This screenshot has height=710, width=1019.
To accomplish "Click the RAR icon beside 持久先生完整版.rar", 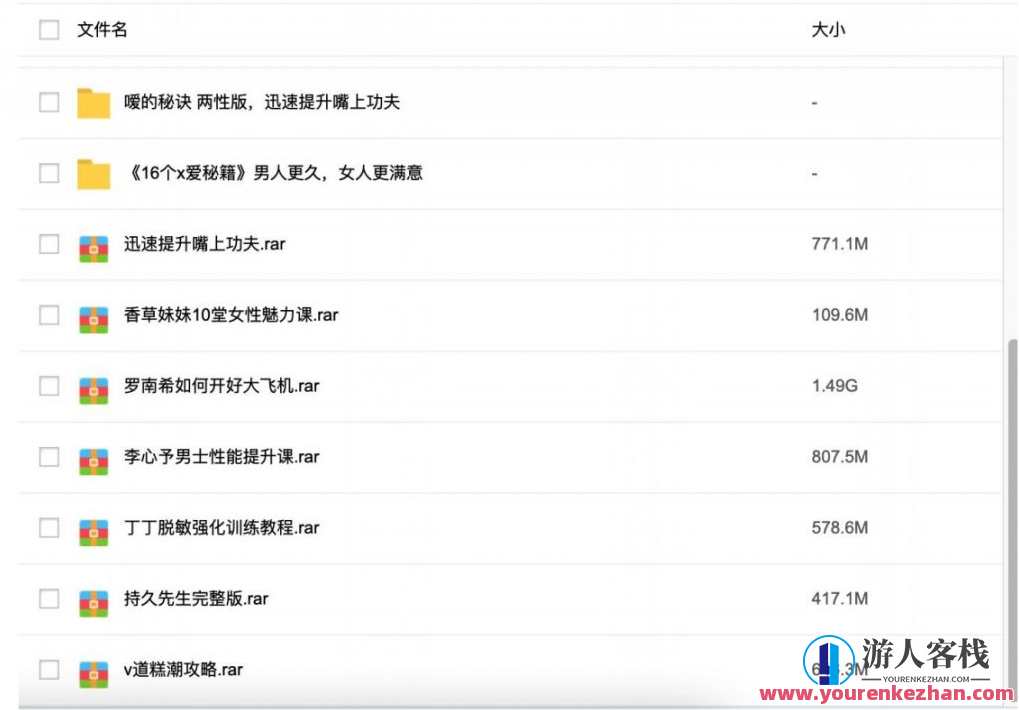I will point(93,598).
